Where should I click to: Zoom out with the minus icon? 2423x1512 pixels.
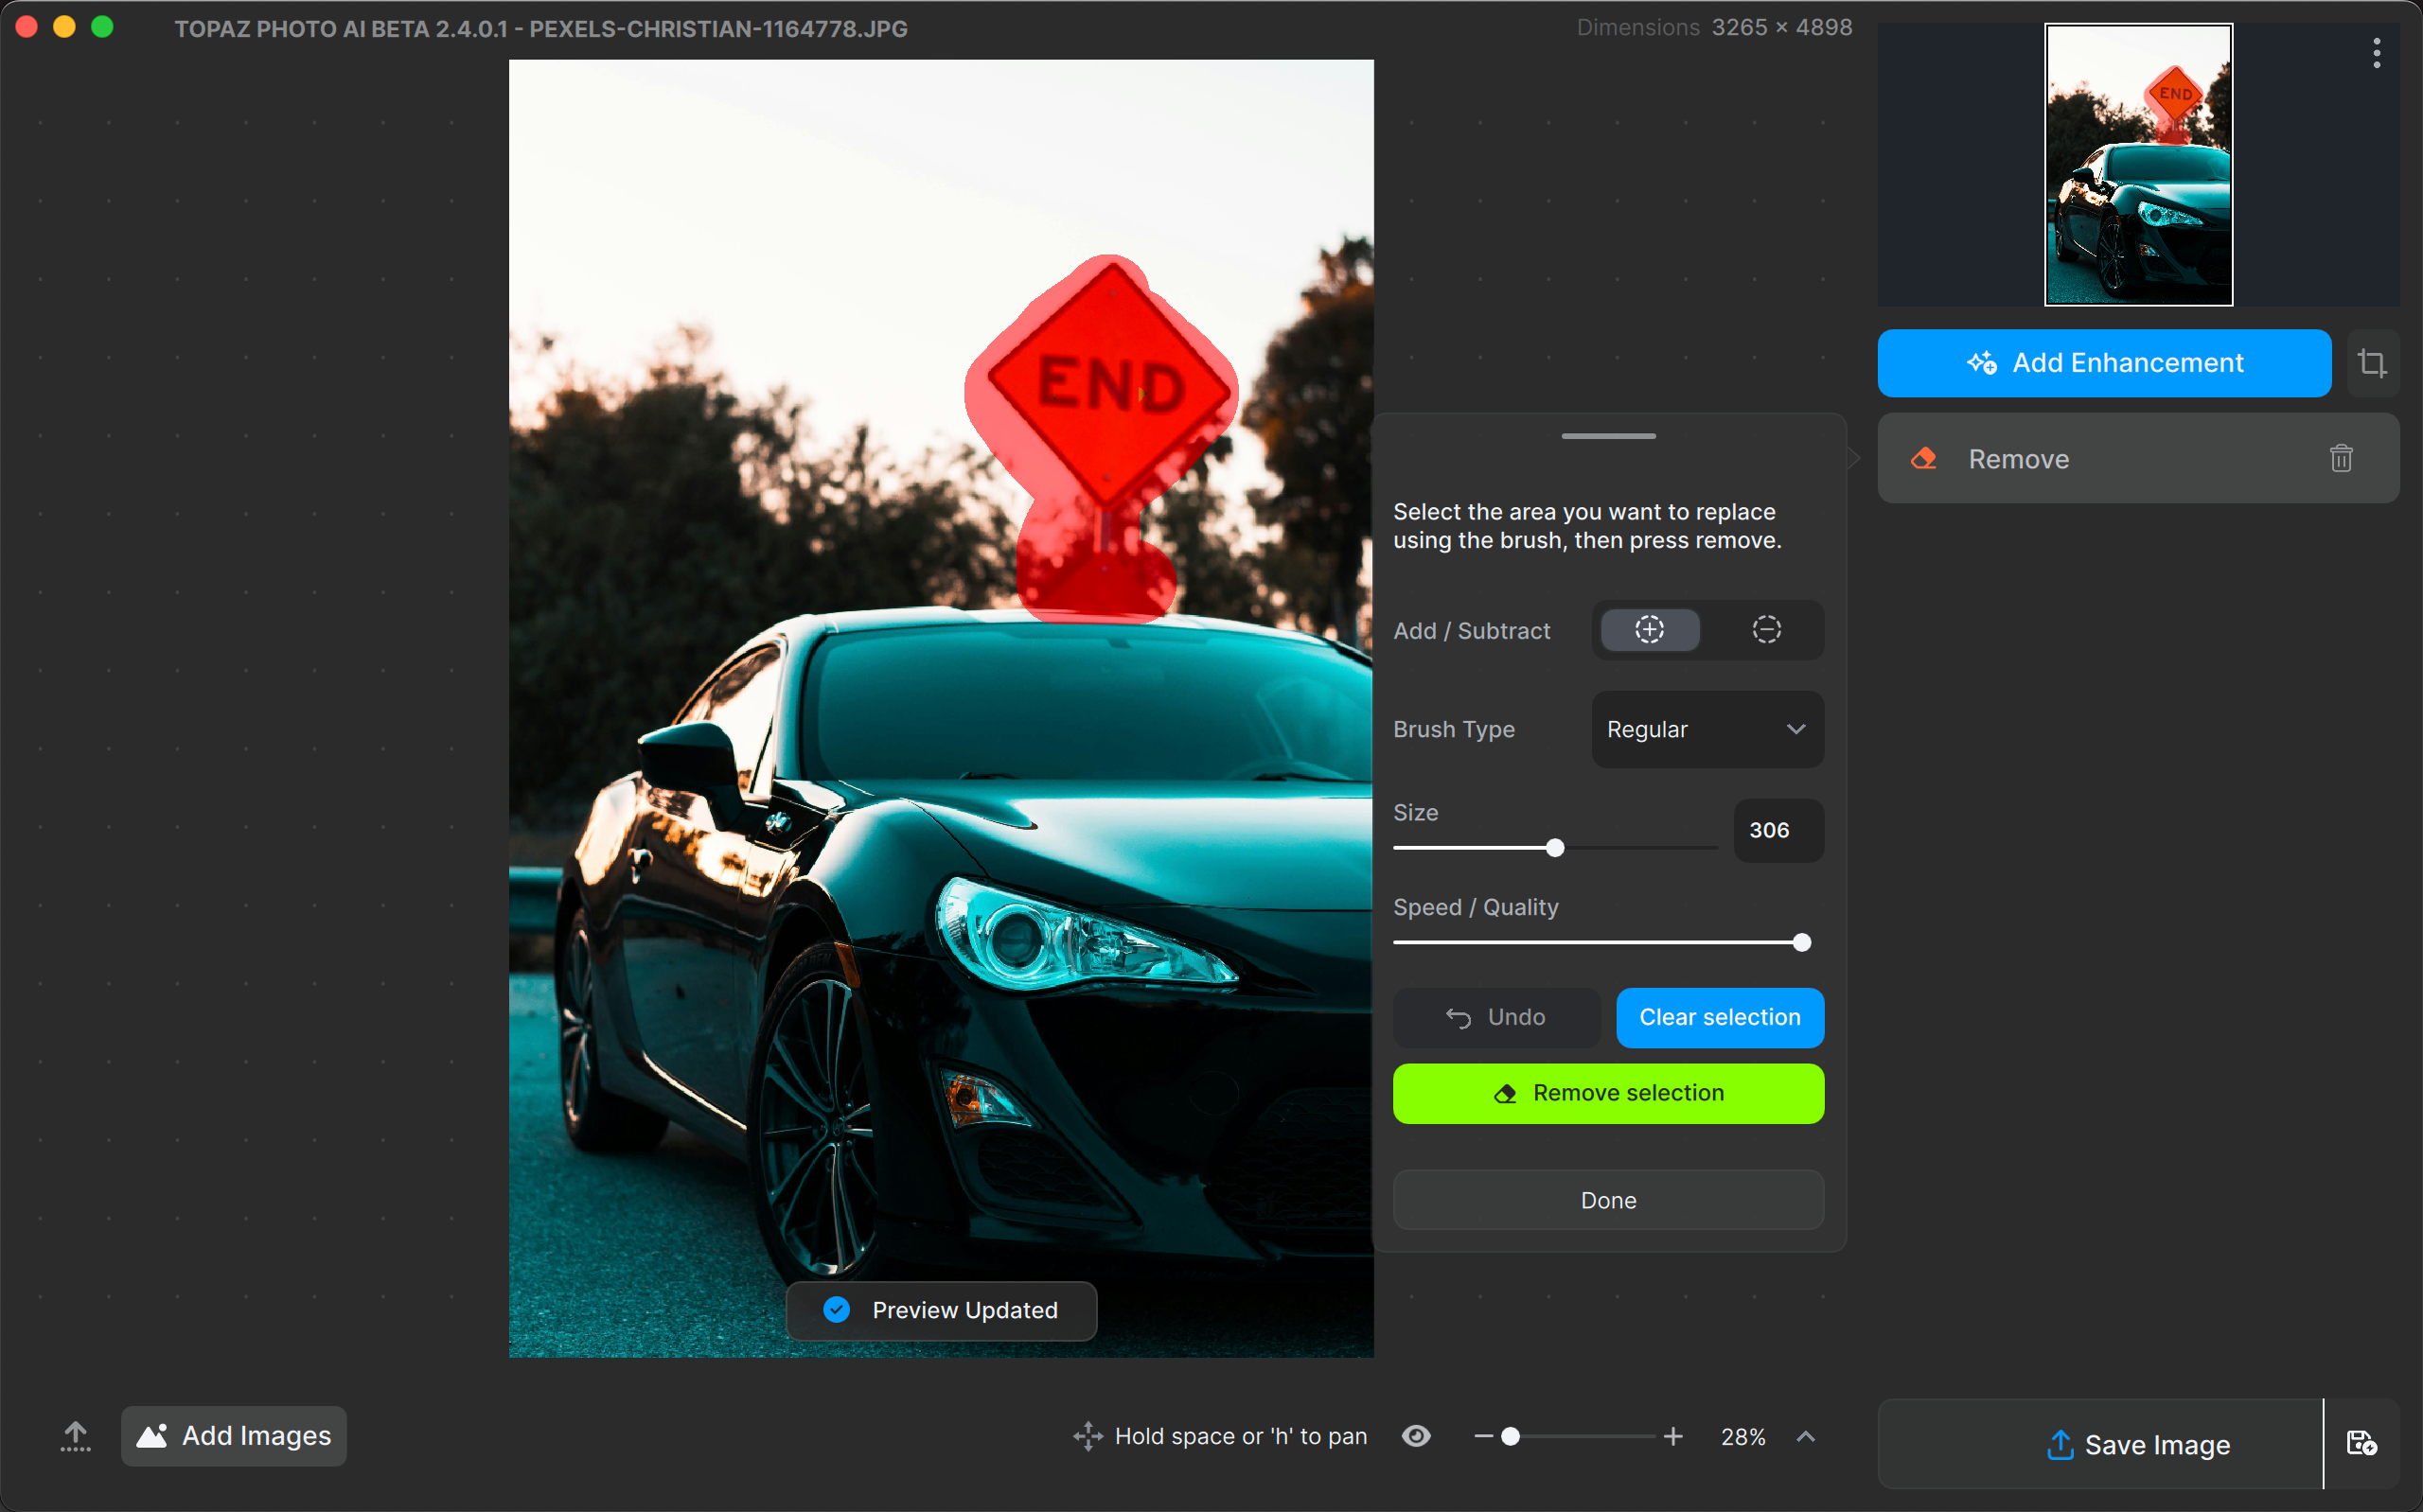point(1483,1437)
